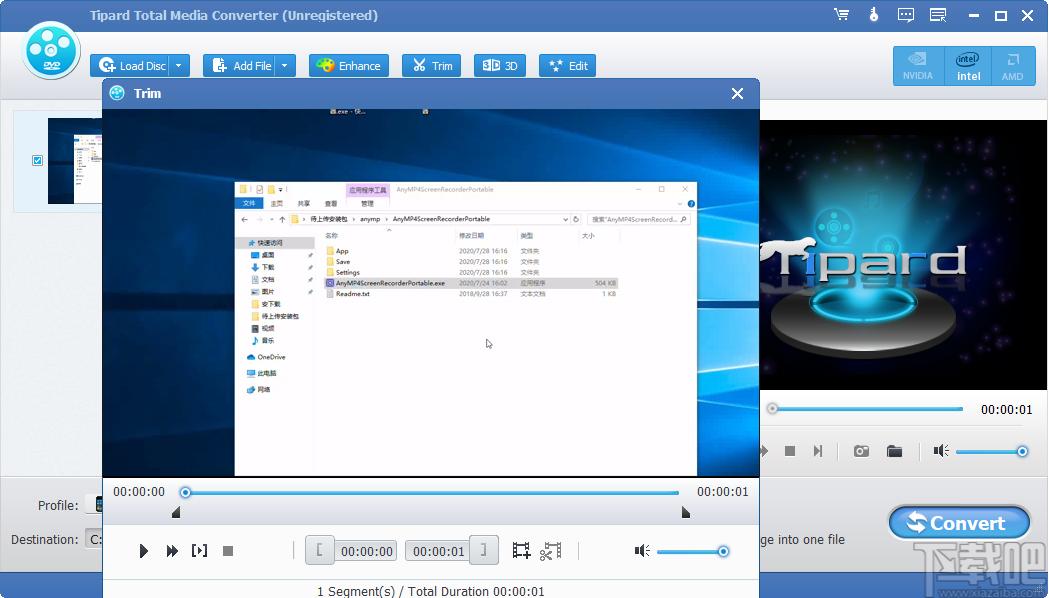Click the start time field 00:00:00
1049x598 pixels.
coord(366,551)
